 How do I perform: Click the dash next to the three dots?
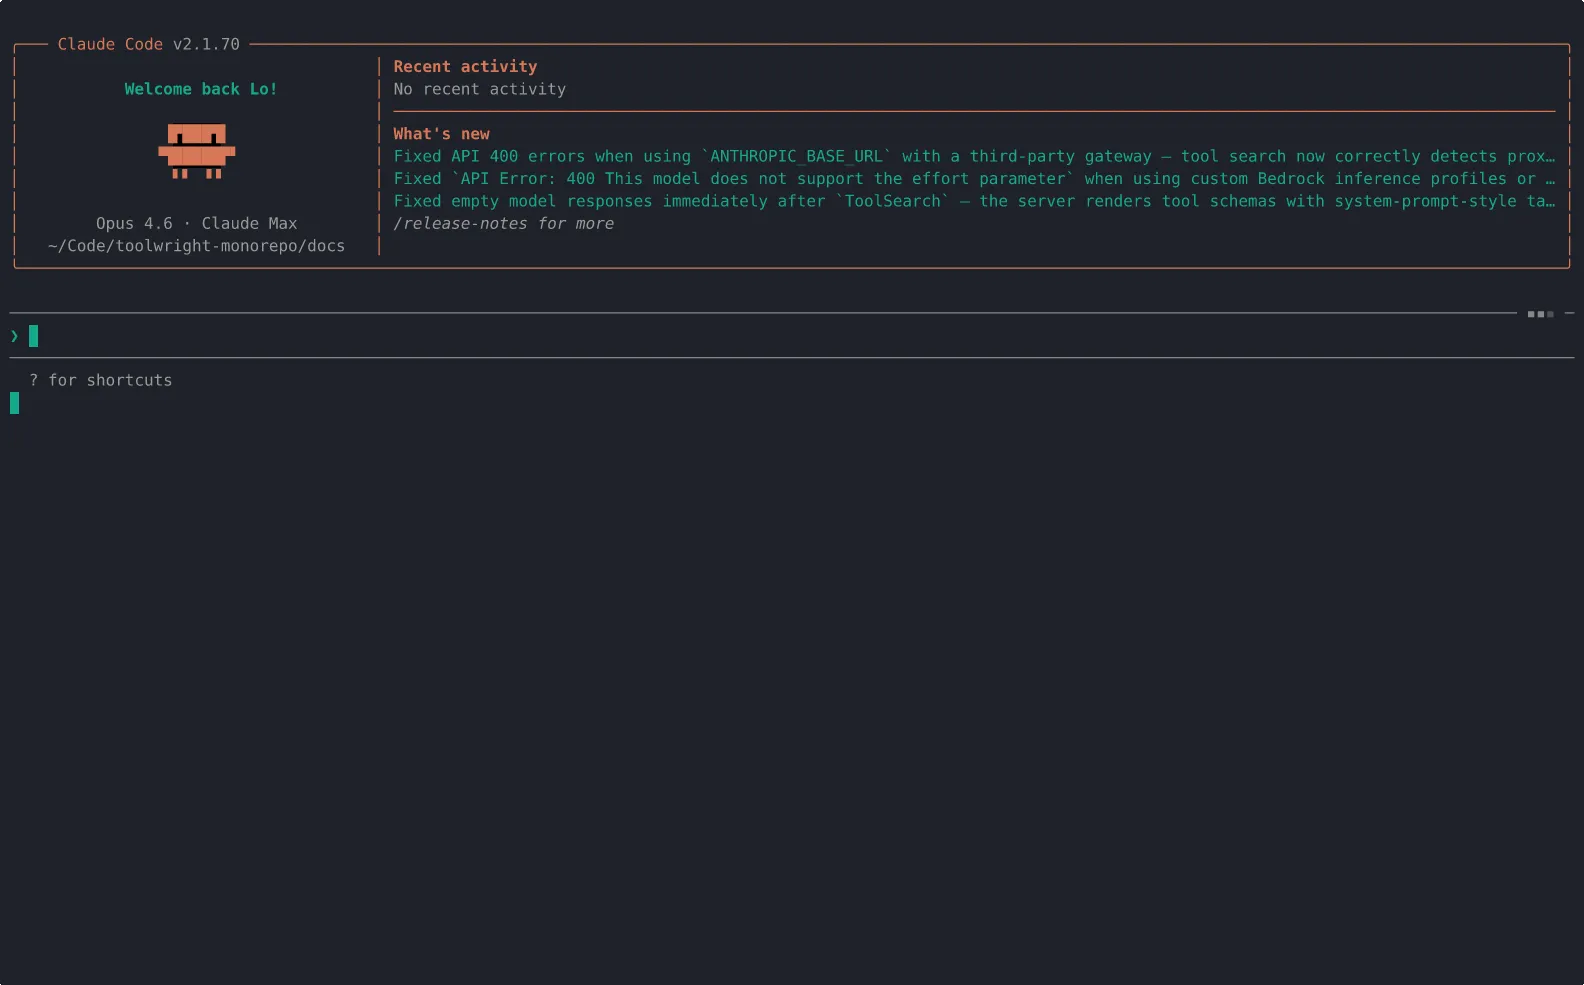1569,314
